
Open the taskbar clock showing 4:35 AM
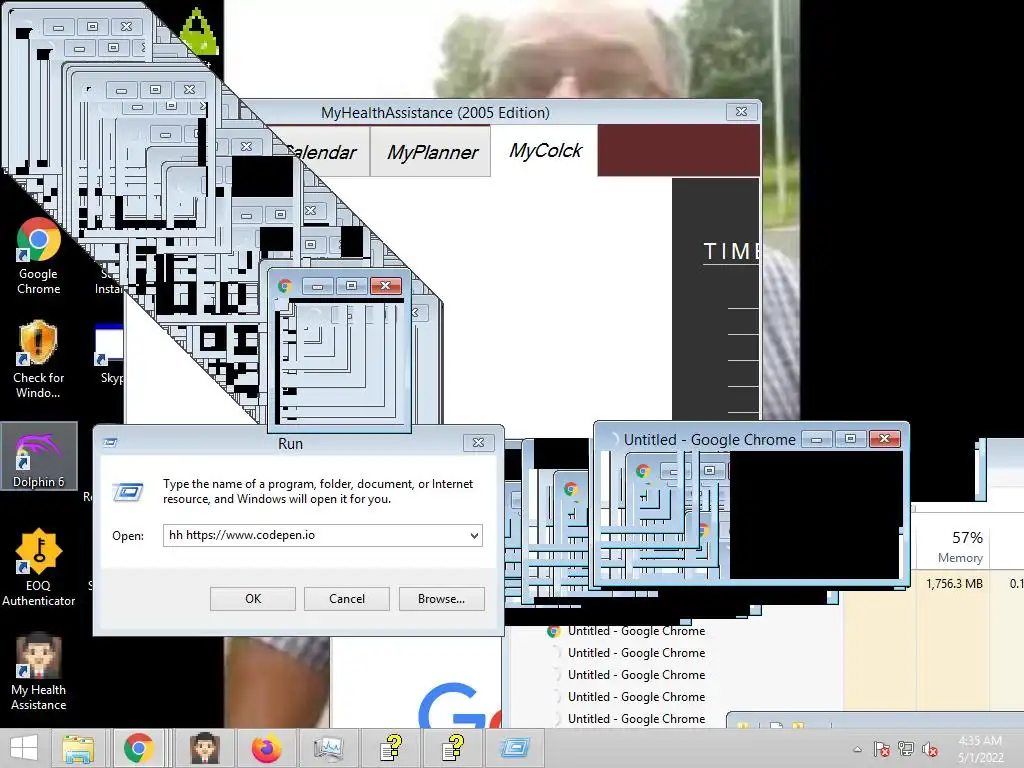click(980, 749)
